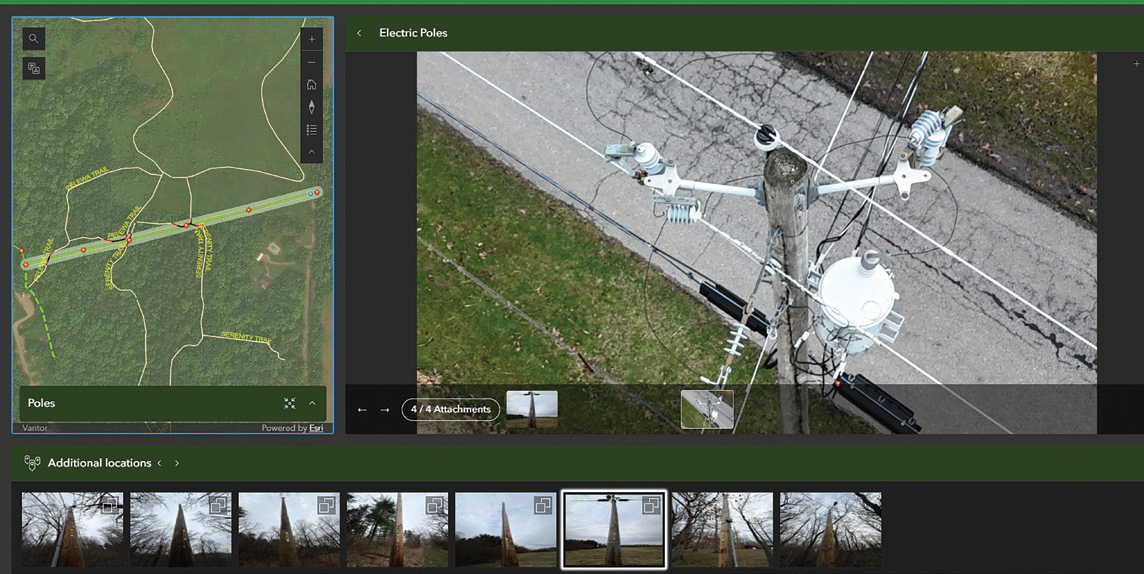Open the white-bordered selected pole thumbnail
The height and width of the screenshot is (574, 1144).
(x=614, y=530)
